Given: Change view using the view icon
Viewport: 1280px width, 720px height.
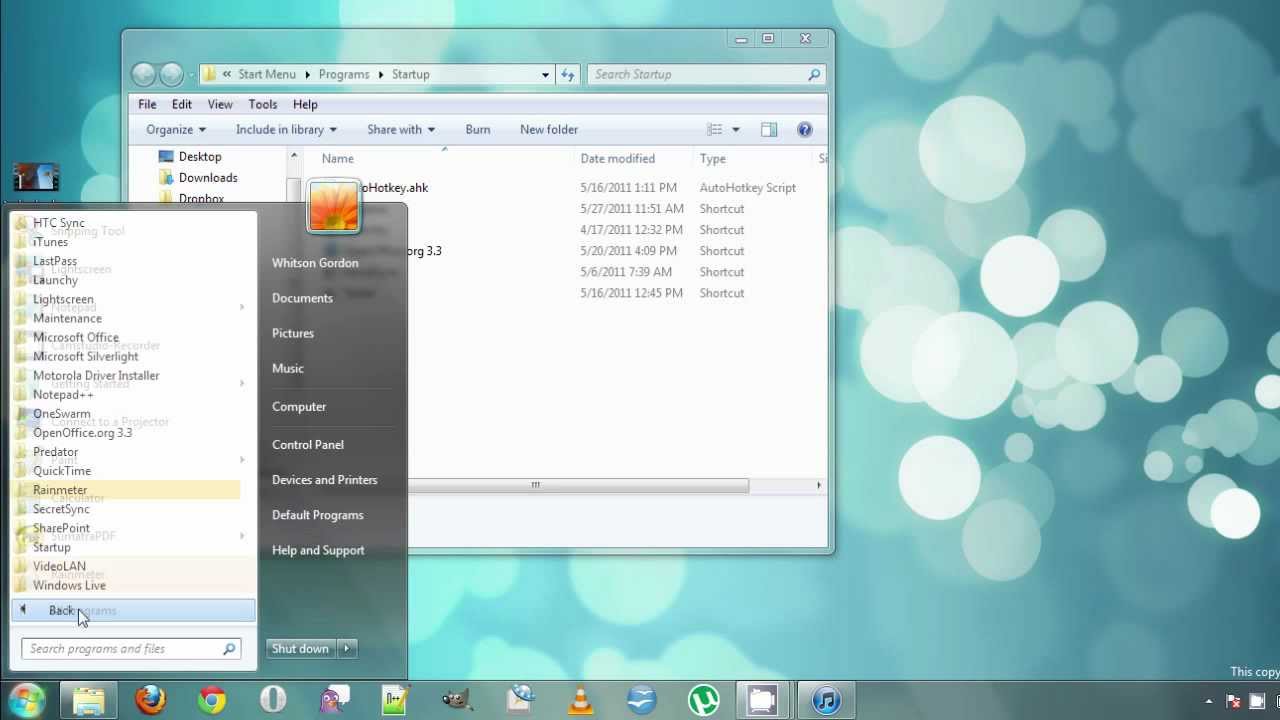Looking at the screenshot, I should coord(714,129).
